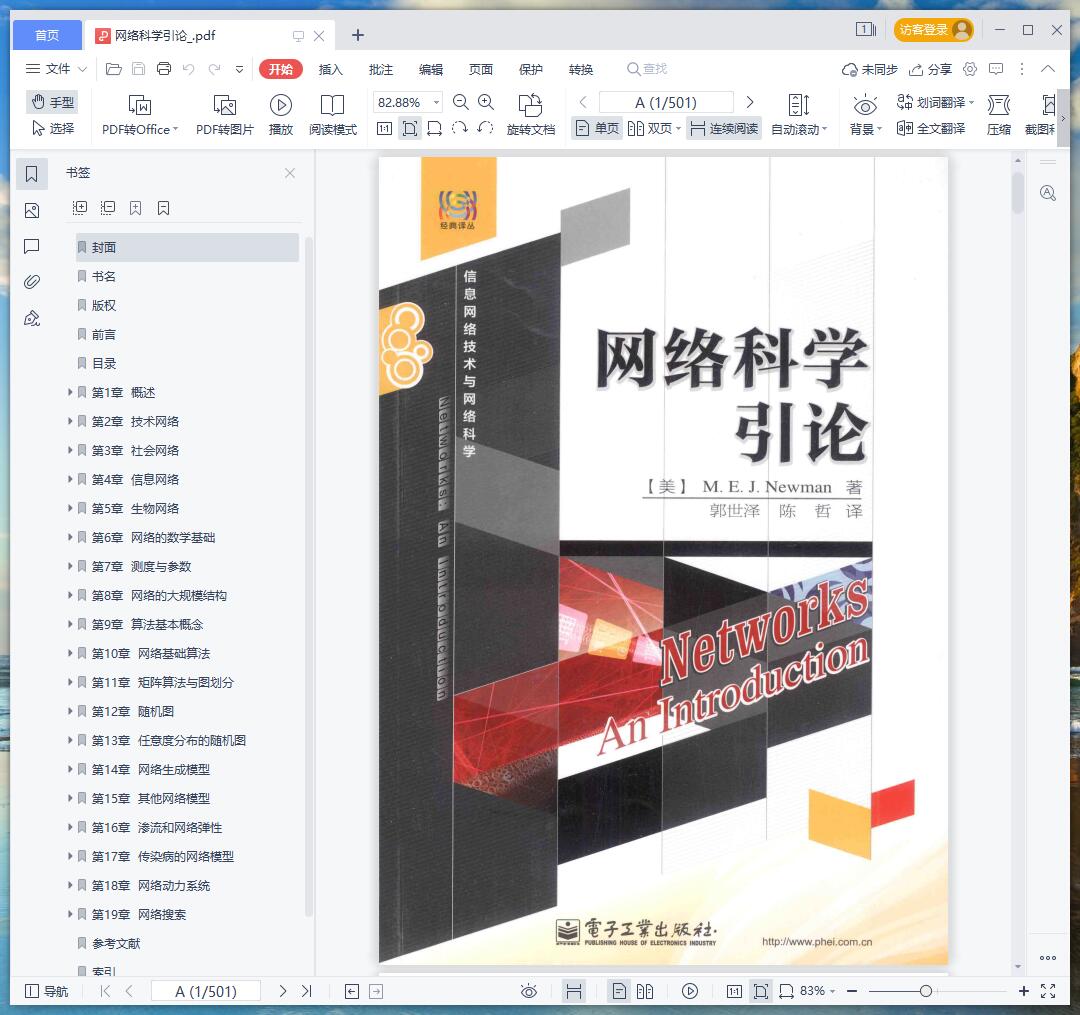Image resolution: width=1080 pixels, height=1015 pixels.
Task: Enter 阅读模式 reading mode
Action: coord(333,115)
